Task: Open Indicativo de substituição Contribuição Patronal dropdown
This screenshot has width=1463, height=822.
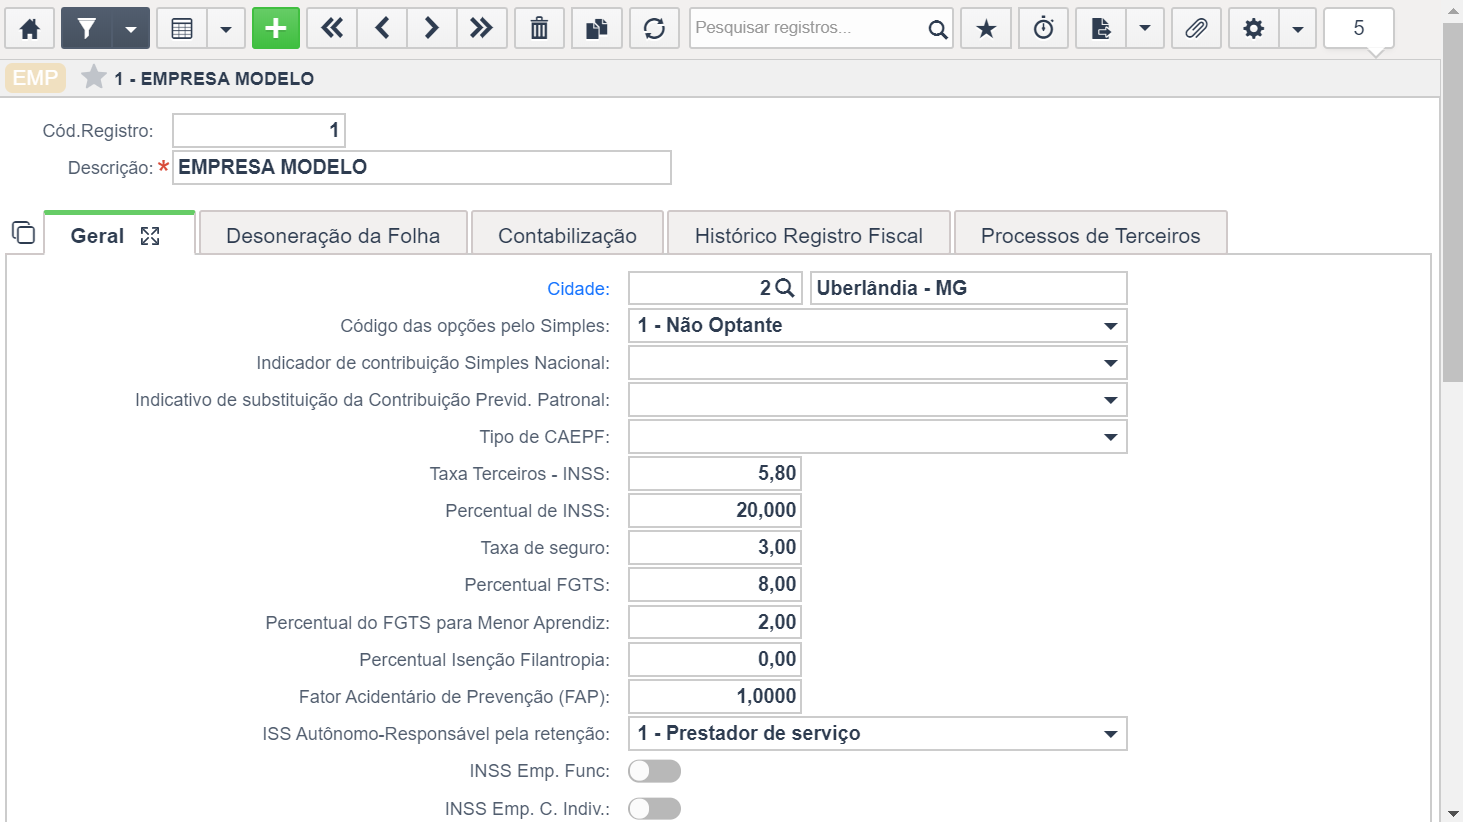Action: (877, 400)
